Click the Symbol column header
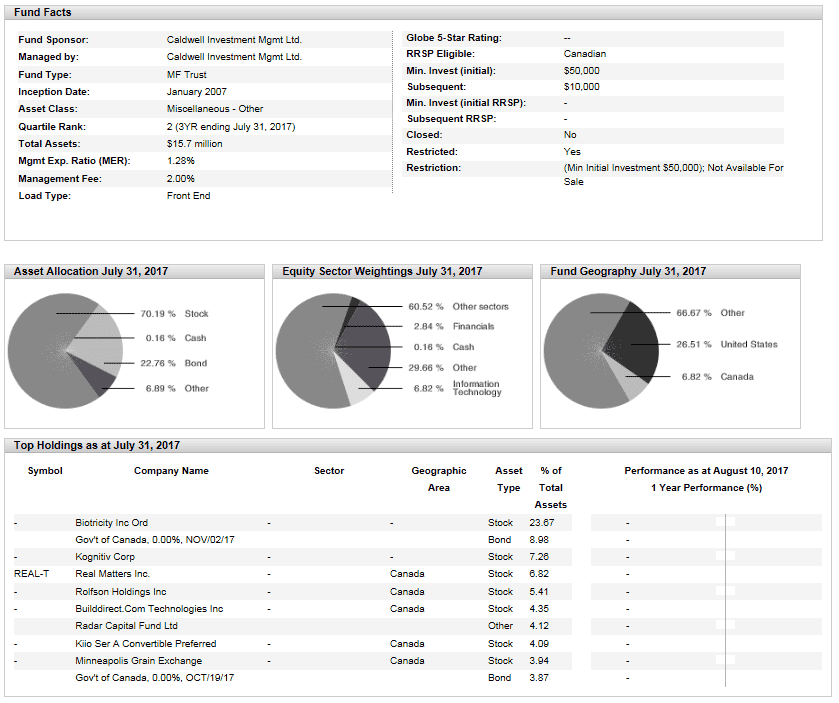This screenshot has width=839, height=703. pos(45,471)
